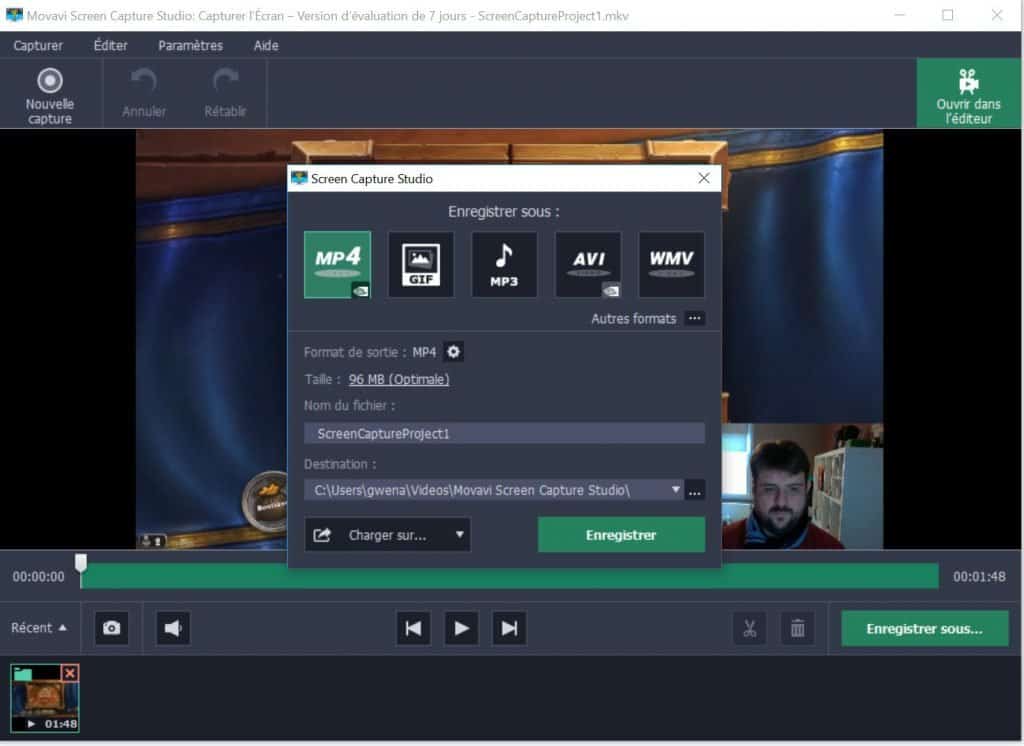Open the Paramètres menu
Image resolution: width=1024 pixels, height=746 pixels.
point(190,45)
